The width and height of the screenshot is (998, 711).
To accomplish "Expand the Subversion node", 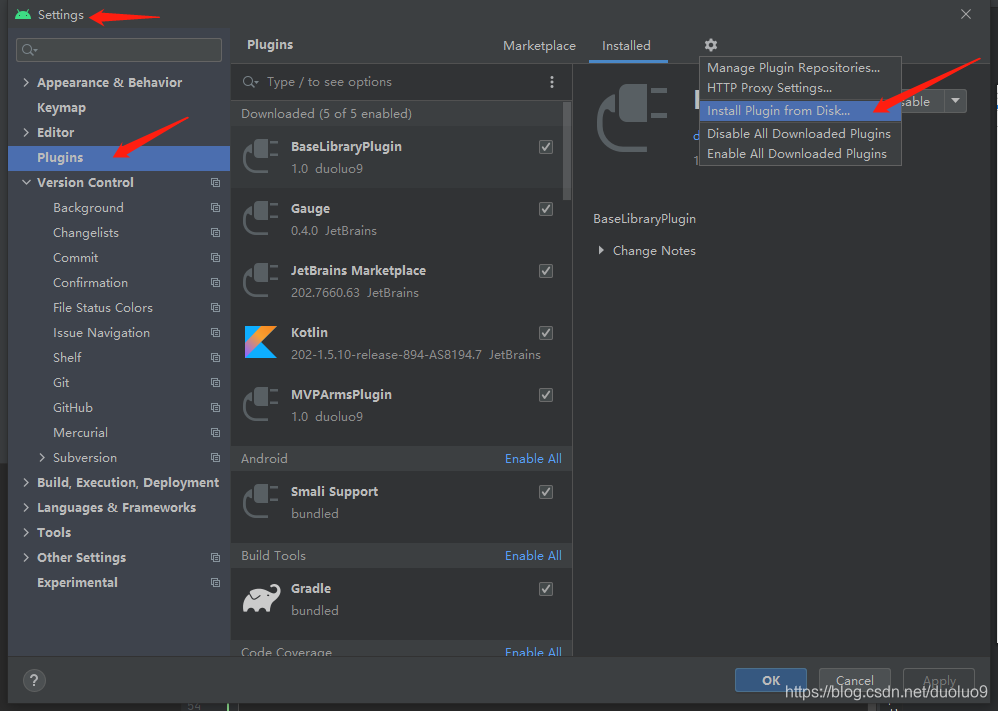I will [42, 458].
